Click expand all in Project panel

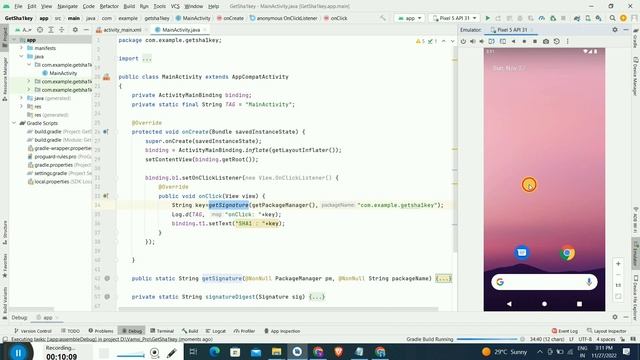51,30
